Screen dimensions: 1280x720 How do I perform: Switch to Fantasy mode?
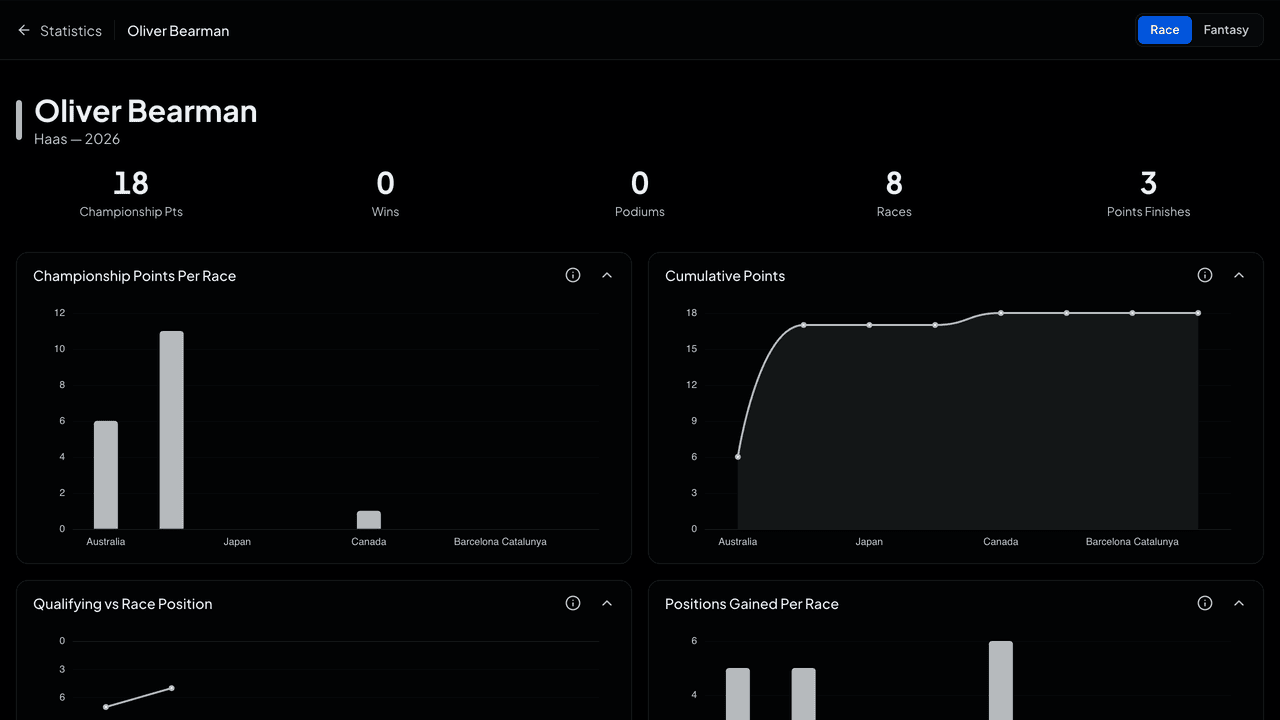click(1226, 30)
